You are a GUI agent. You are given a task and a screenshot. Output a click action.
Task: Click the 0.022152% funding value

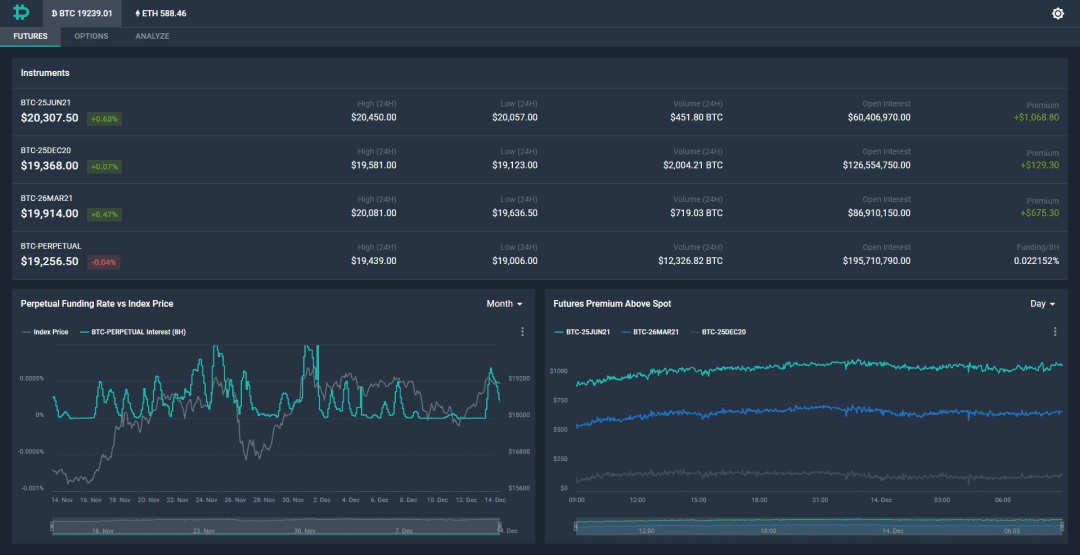coord(1036,262)
